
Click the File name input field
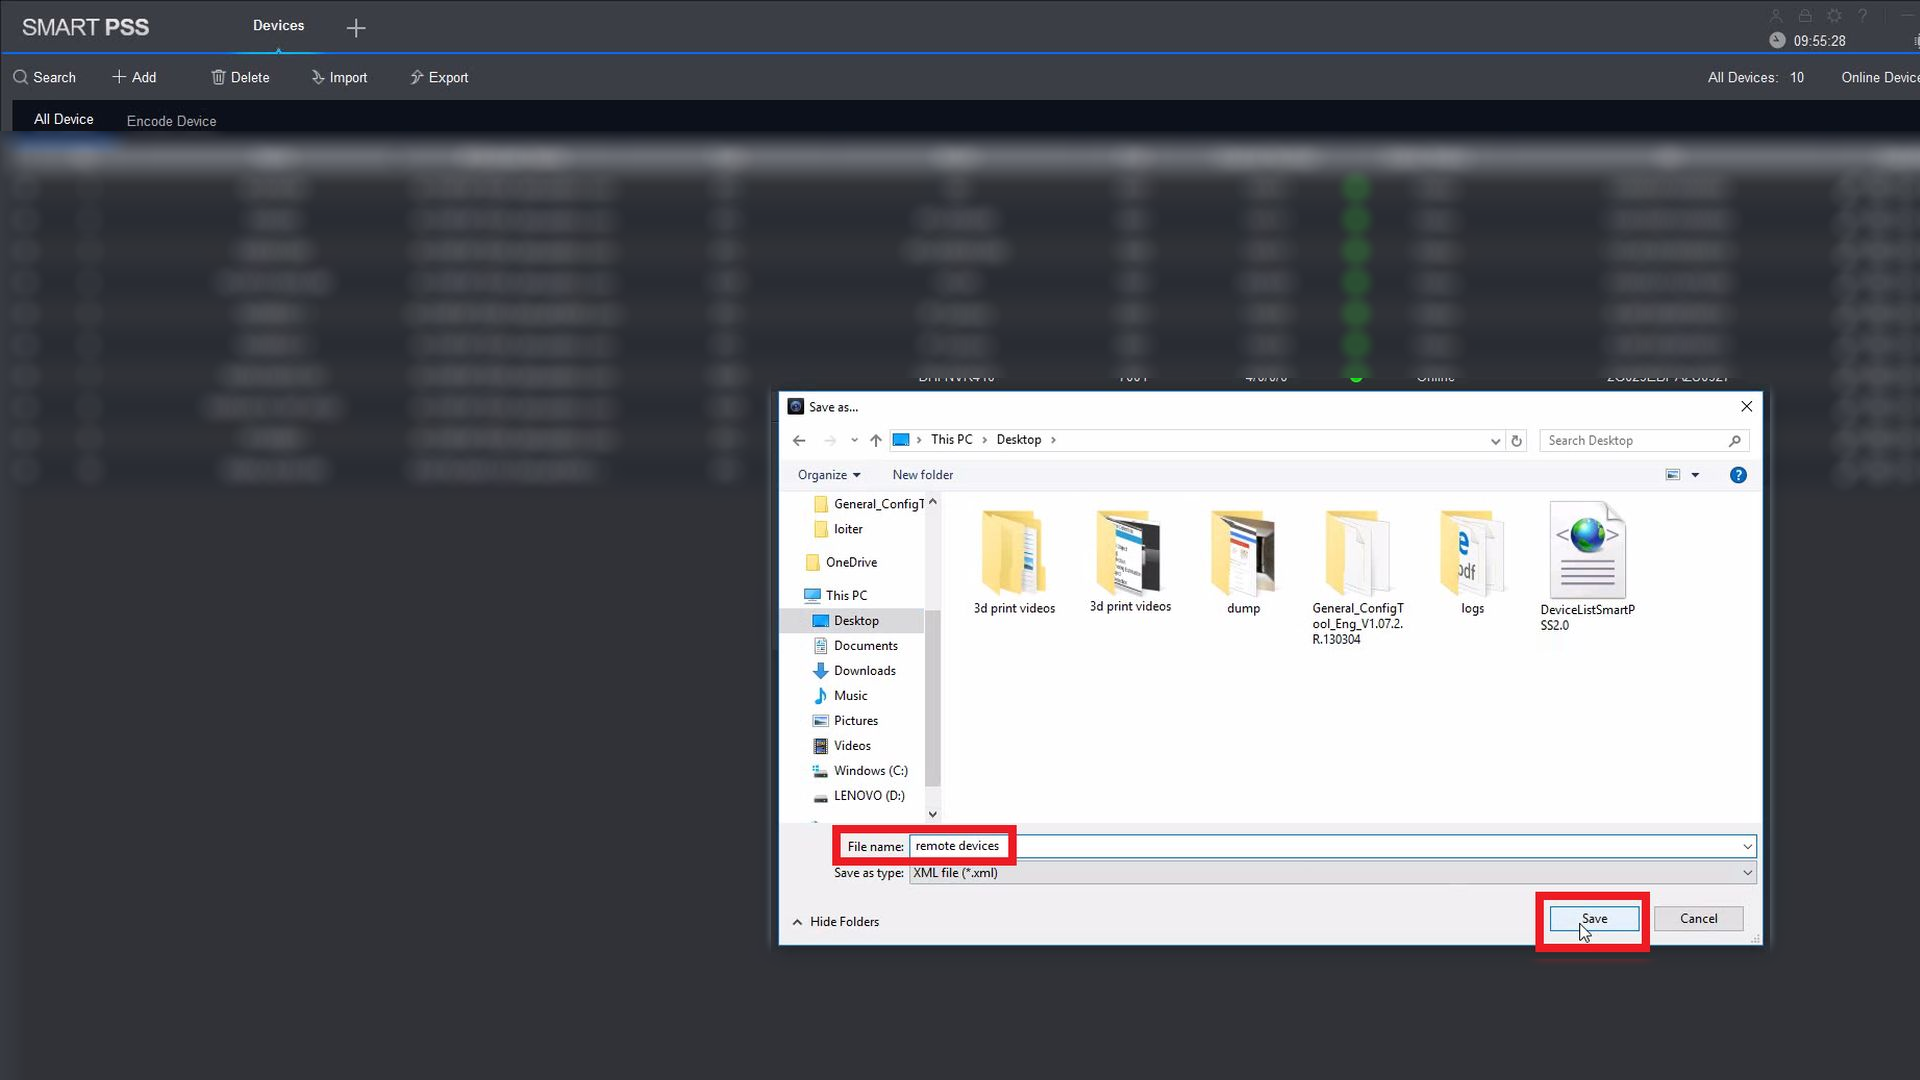tap(1332, 846)
